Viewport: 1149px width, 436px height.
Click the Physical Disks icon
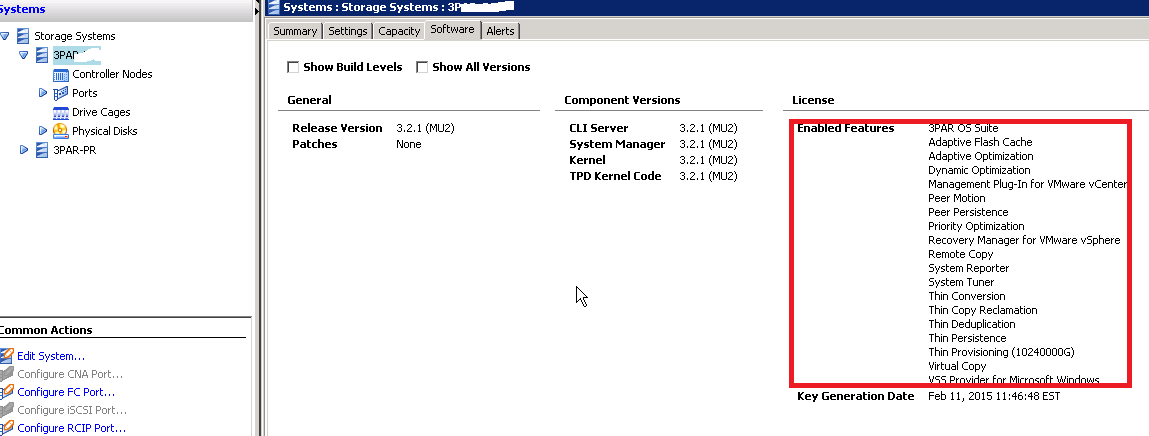pyautogui.click(x=61, y=131)
